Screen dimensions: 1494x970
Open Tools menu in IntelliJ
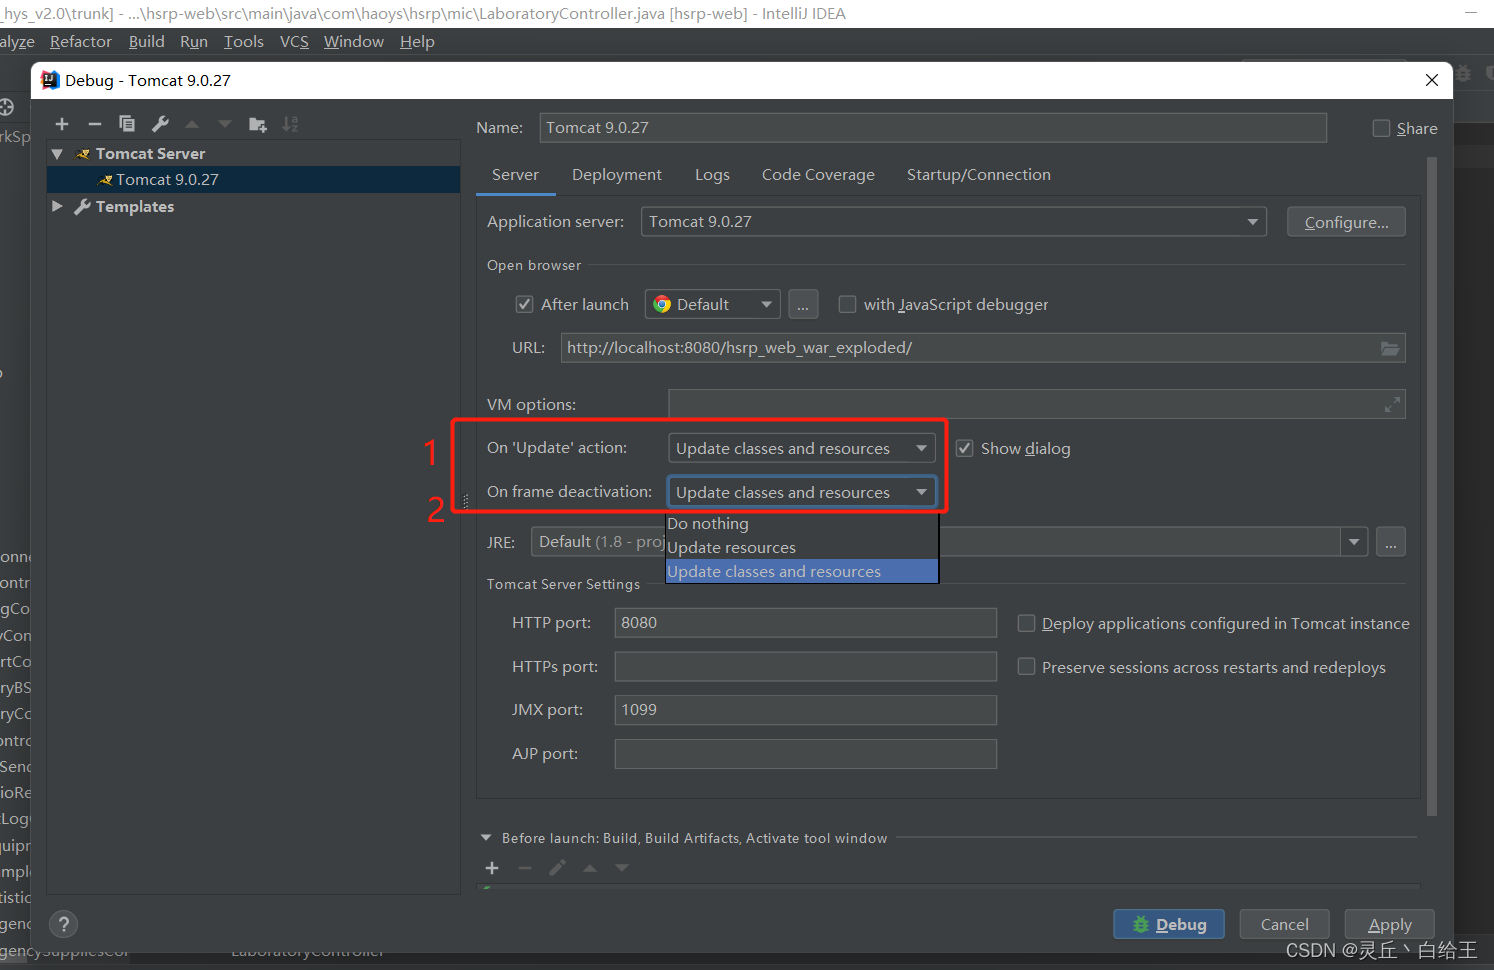click(x=244, y=42)
